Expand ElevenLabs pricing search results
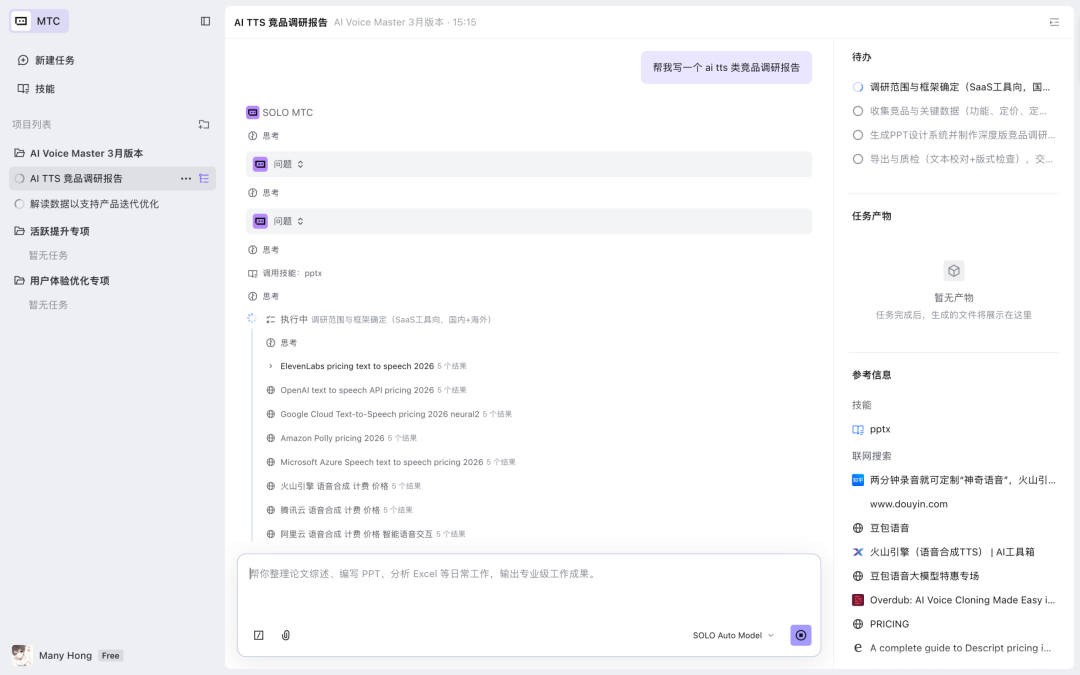 tap(270, 366)
